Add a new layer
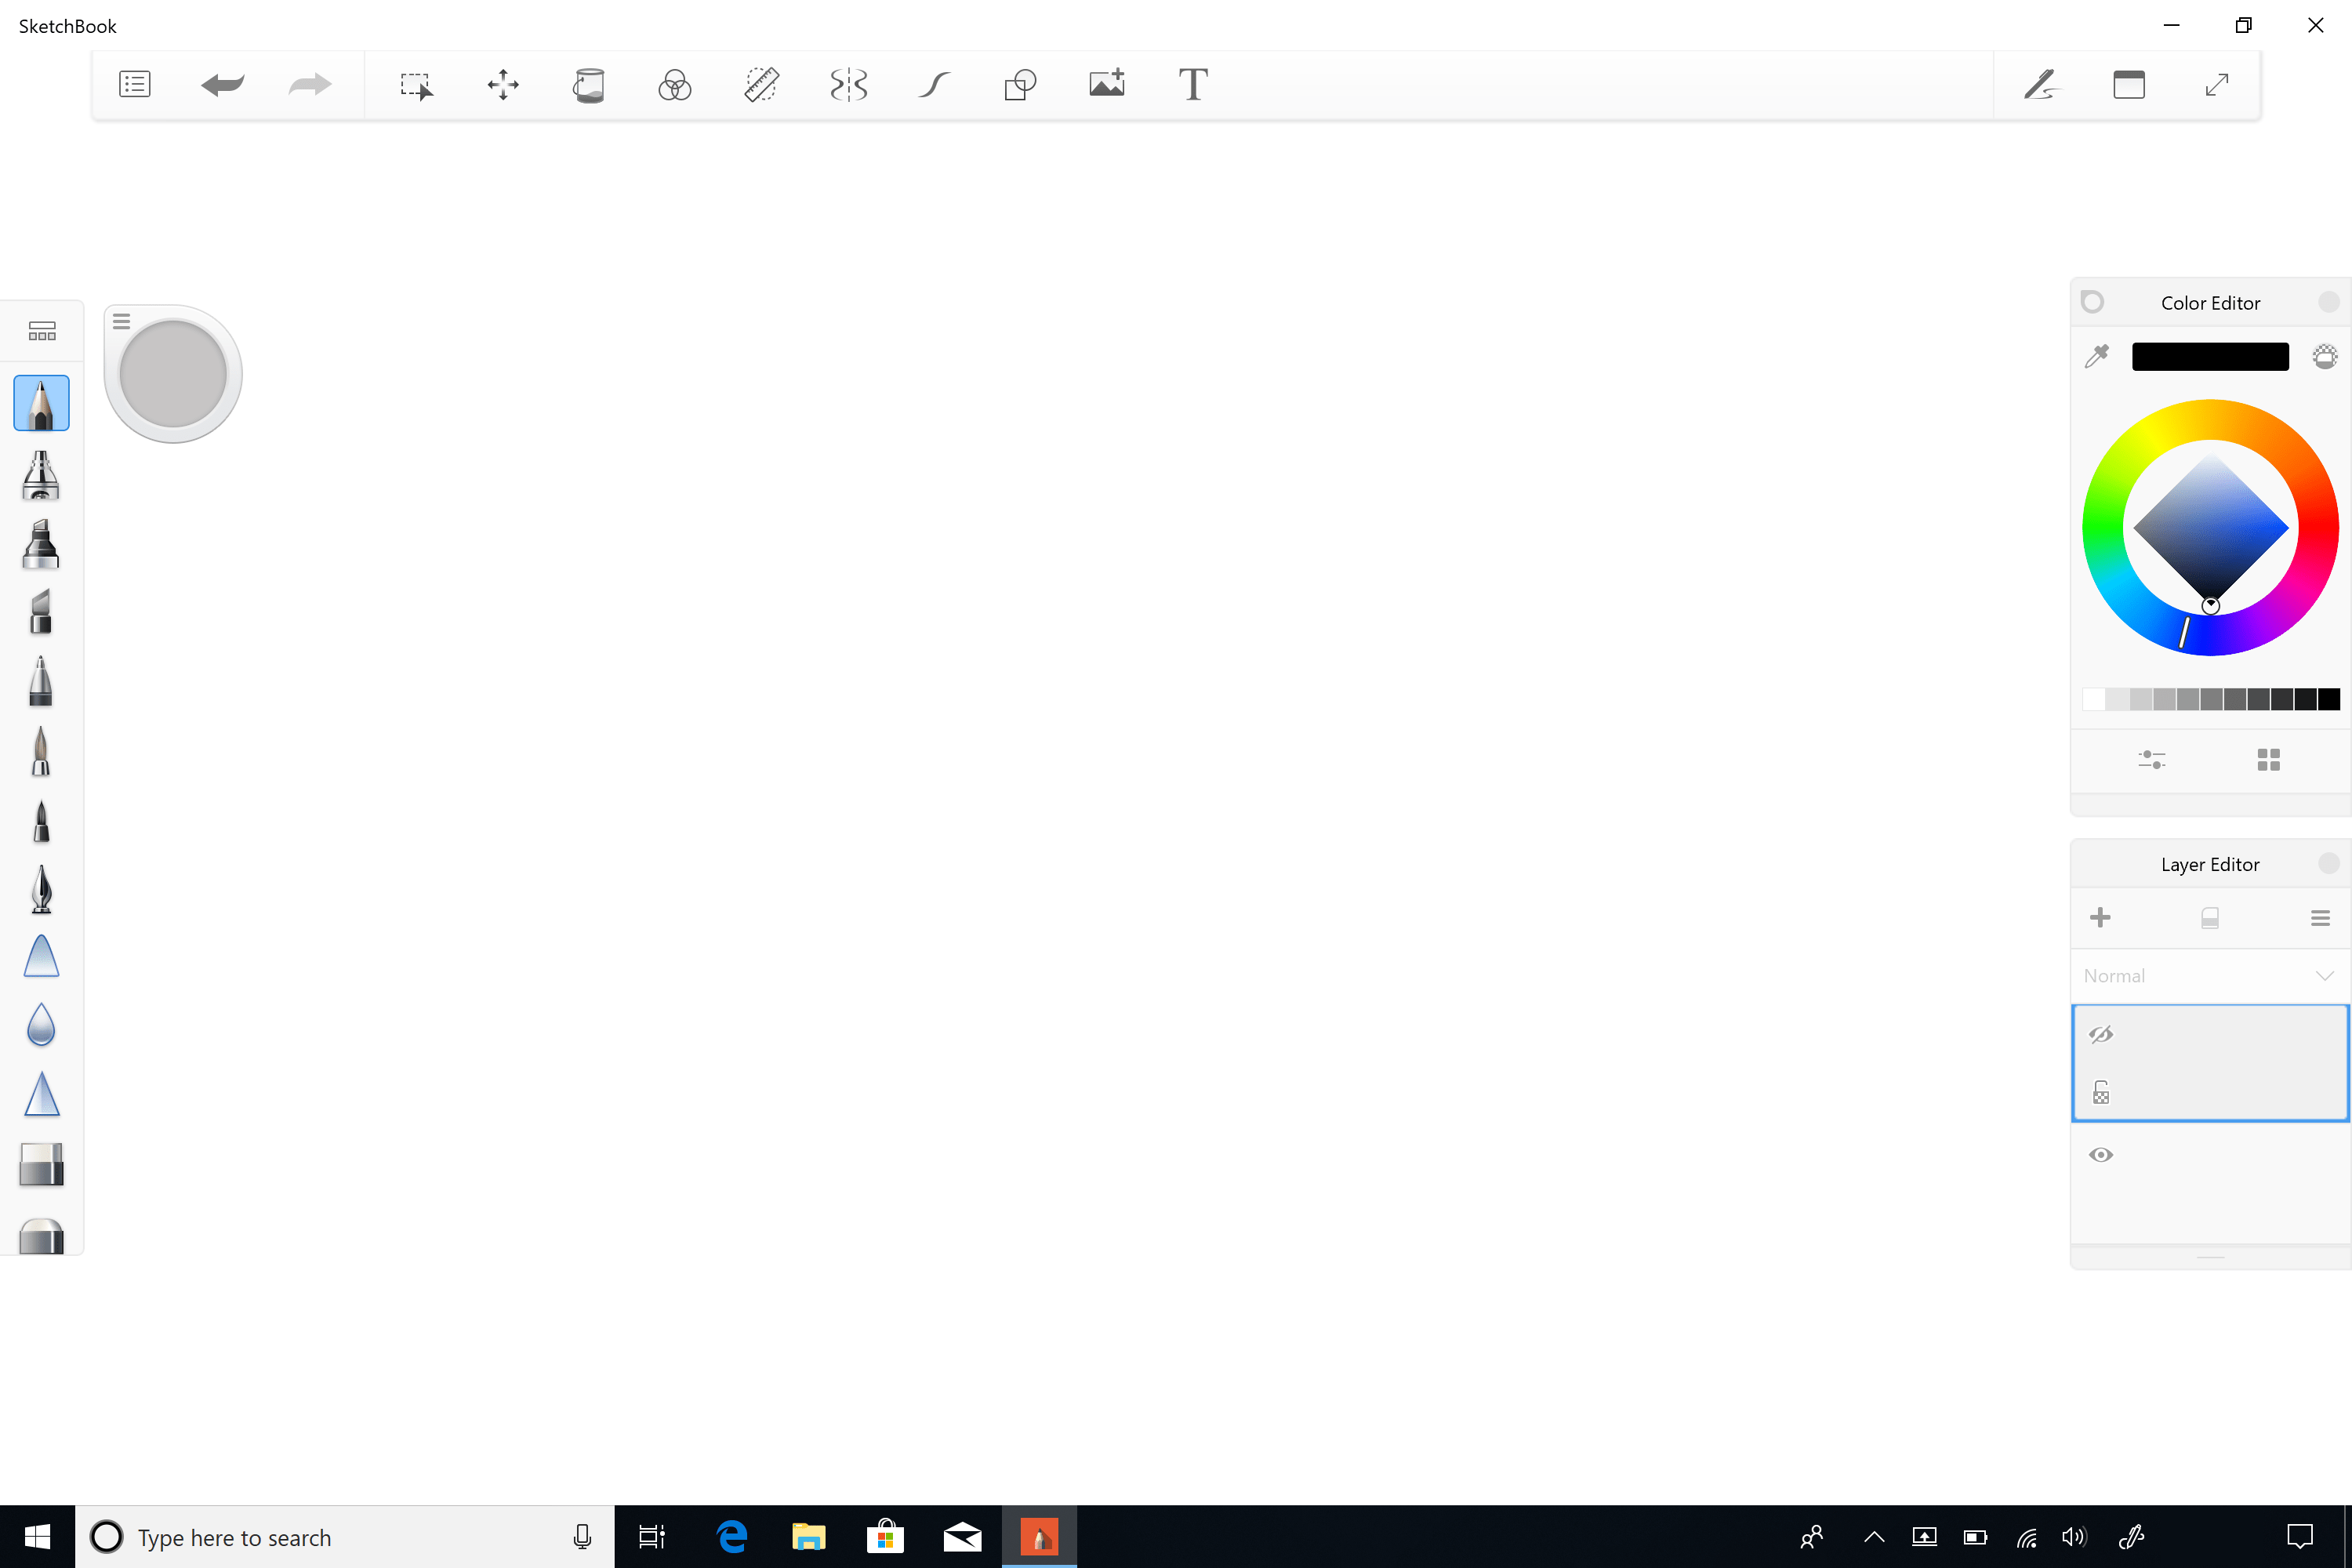The width and height of the screenshot is (2352, 1568). click(x=2100, y=917)
